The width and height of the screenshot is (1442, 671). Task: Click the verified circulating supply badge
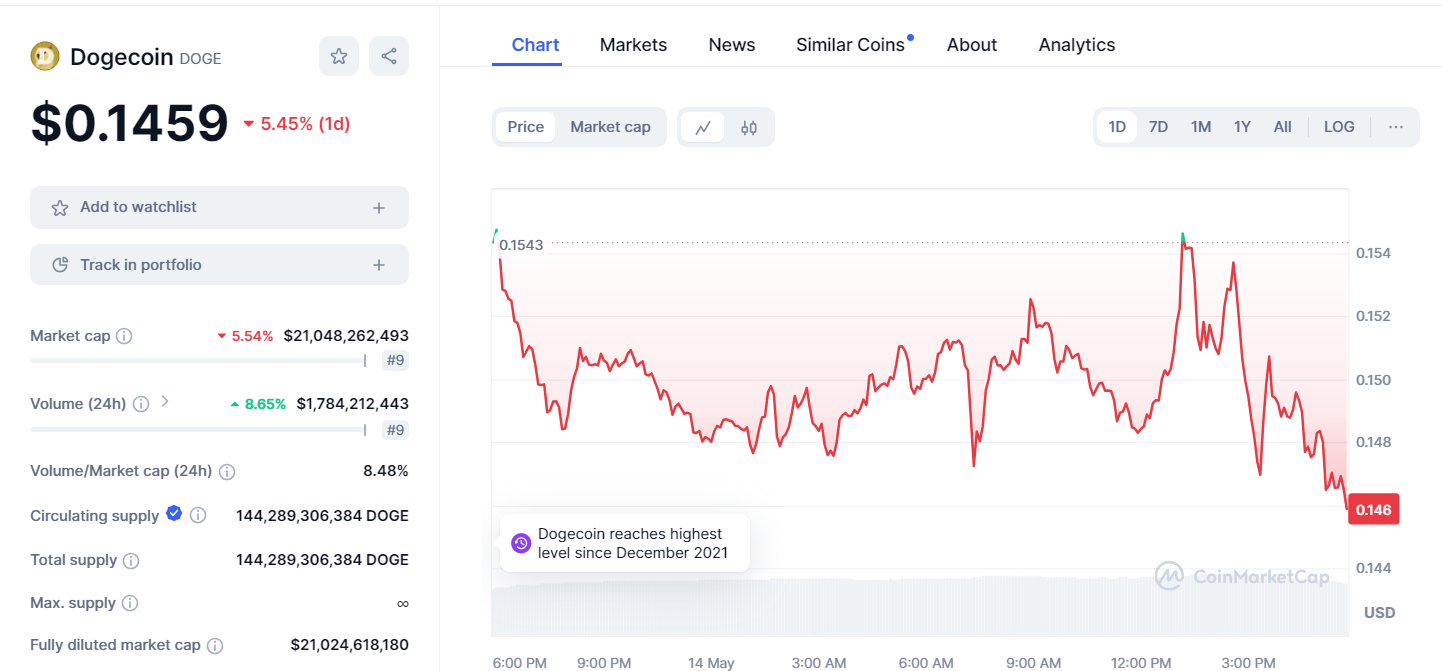pyautogui.click(x=174, y=514)
